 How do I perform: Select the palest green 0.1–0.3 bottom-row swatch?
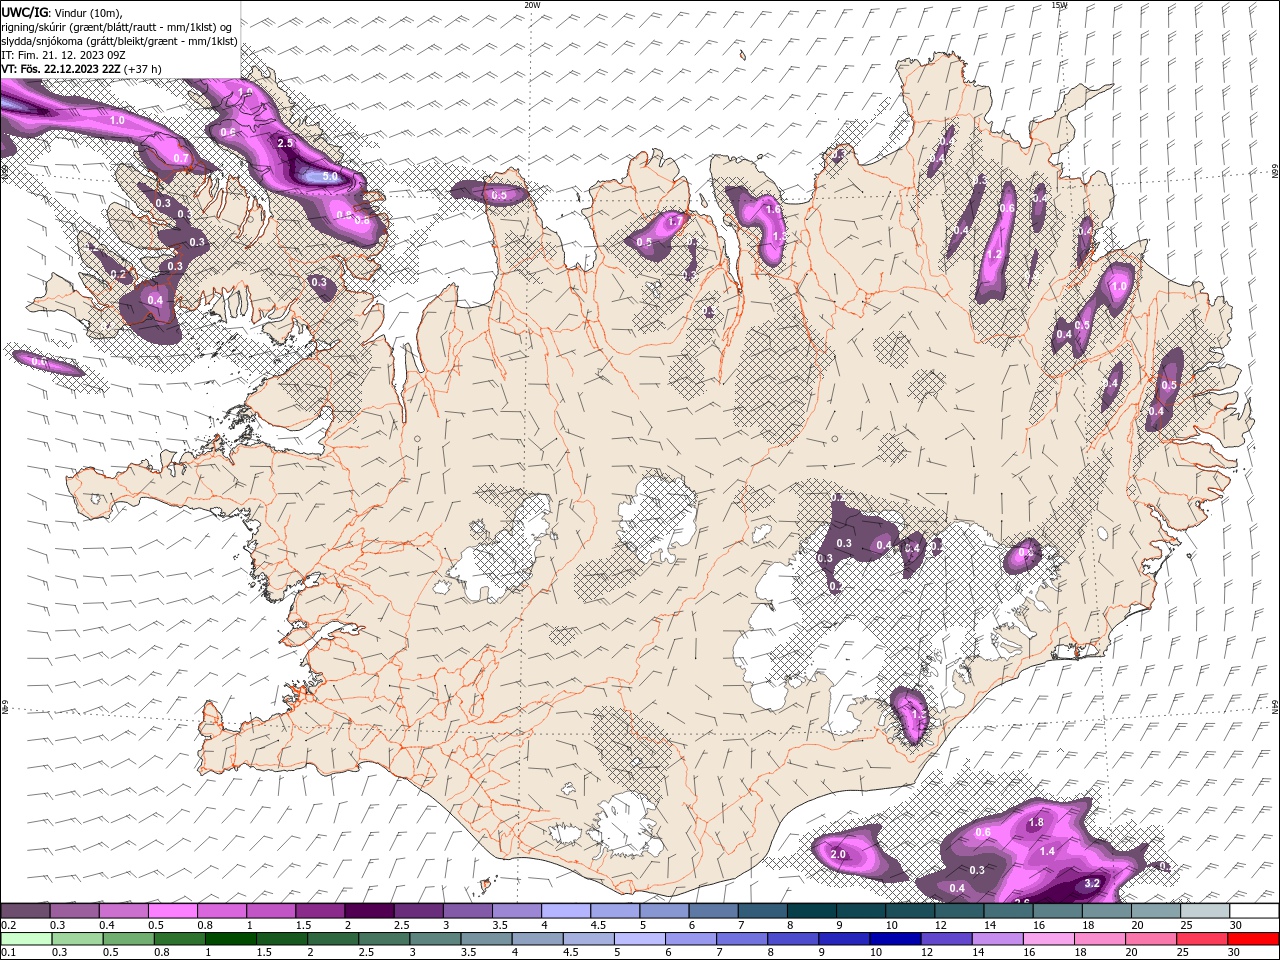[x=25, y=939]
